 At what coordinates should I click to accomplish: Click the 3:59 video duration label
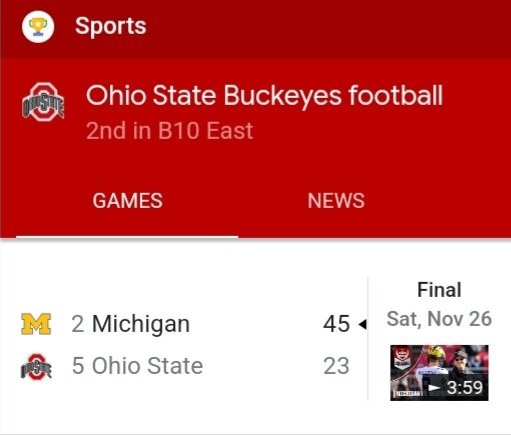(x=465, y=388)
